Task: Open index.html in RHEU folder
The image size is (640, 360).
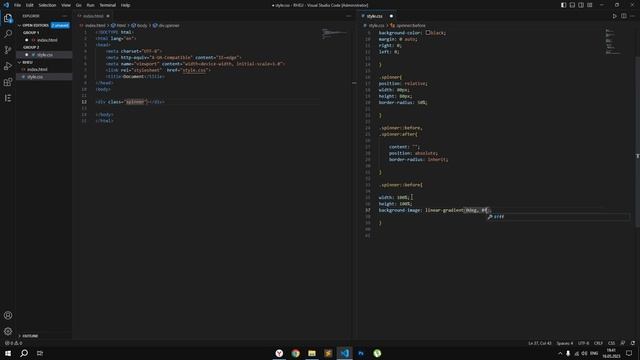Action: tap(37, 69)
